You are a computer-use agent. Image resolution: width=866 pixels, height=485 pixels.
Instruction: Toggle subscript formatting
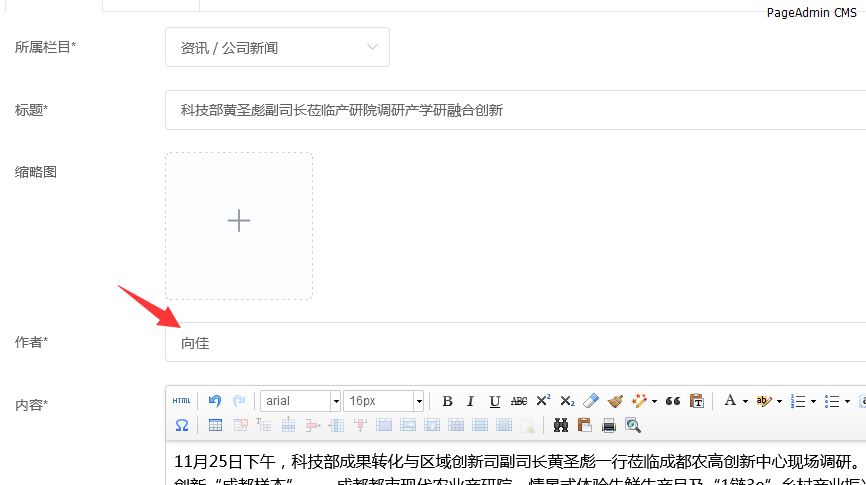(x=567, y=401)
